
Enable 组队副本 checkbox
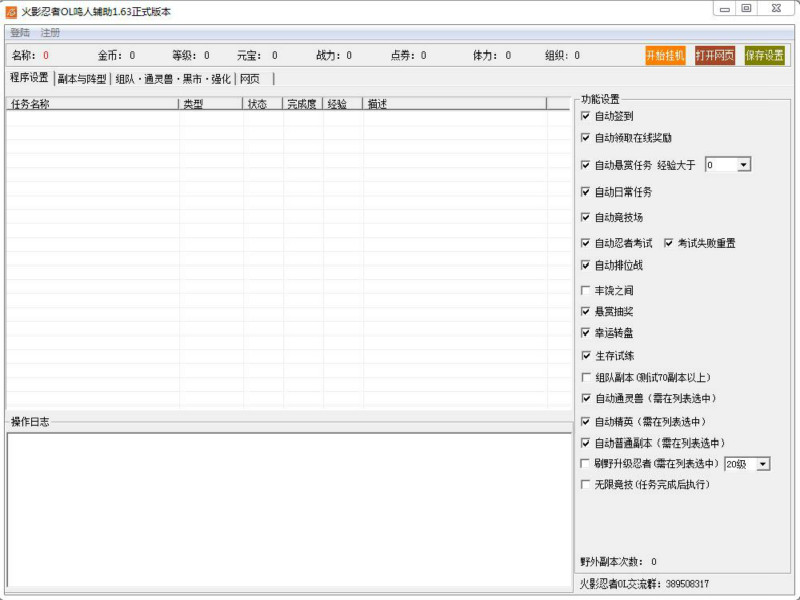[x=586, y=378]
